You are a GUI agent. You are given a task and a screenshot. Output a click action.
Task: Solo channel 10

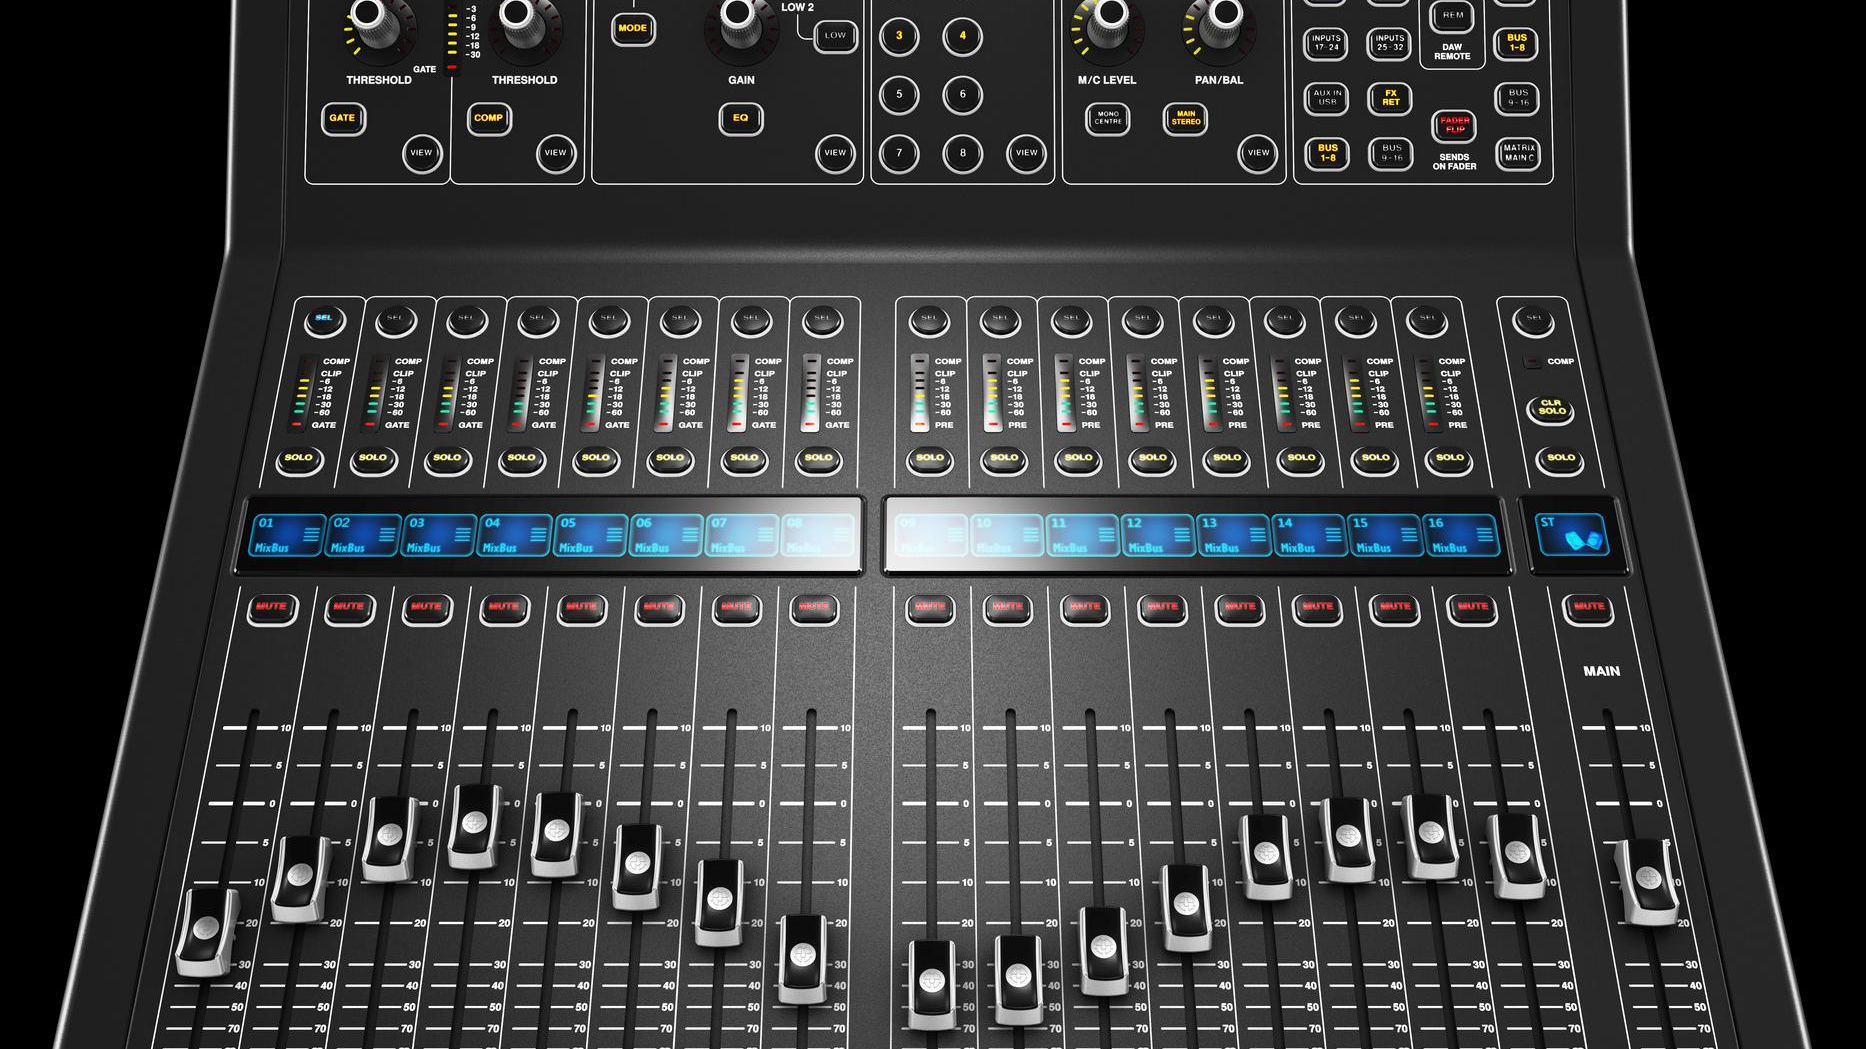1004,460
